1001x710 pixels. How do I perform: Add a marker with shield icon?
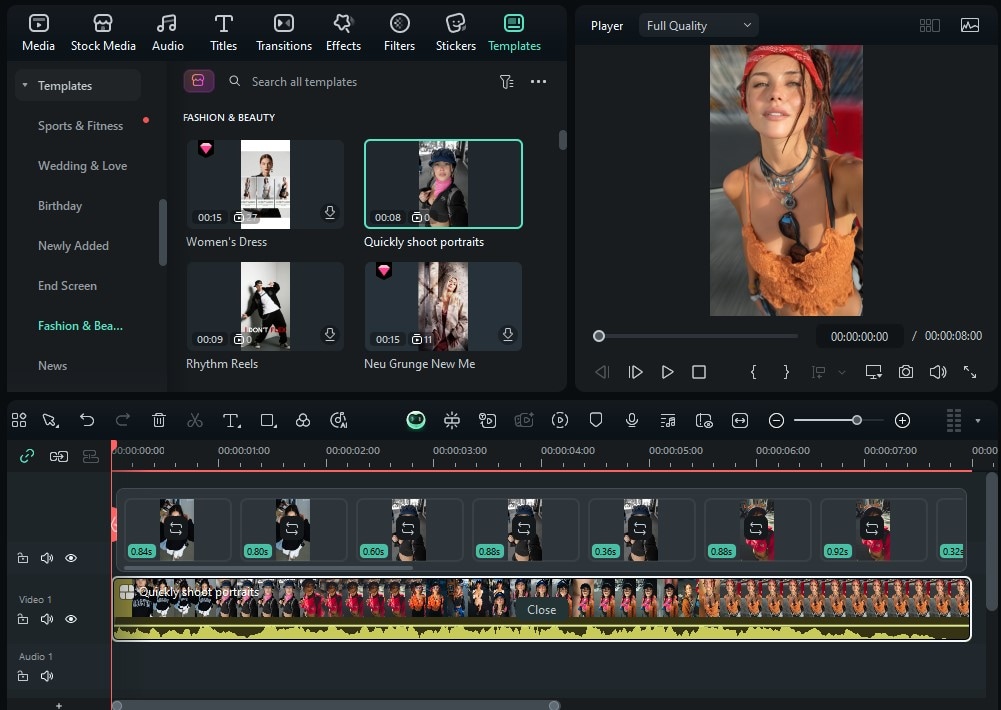(x=596, y=420)
